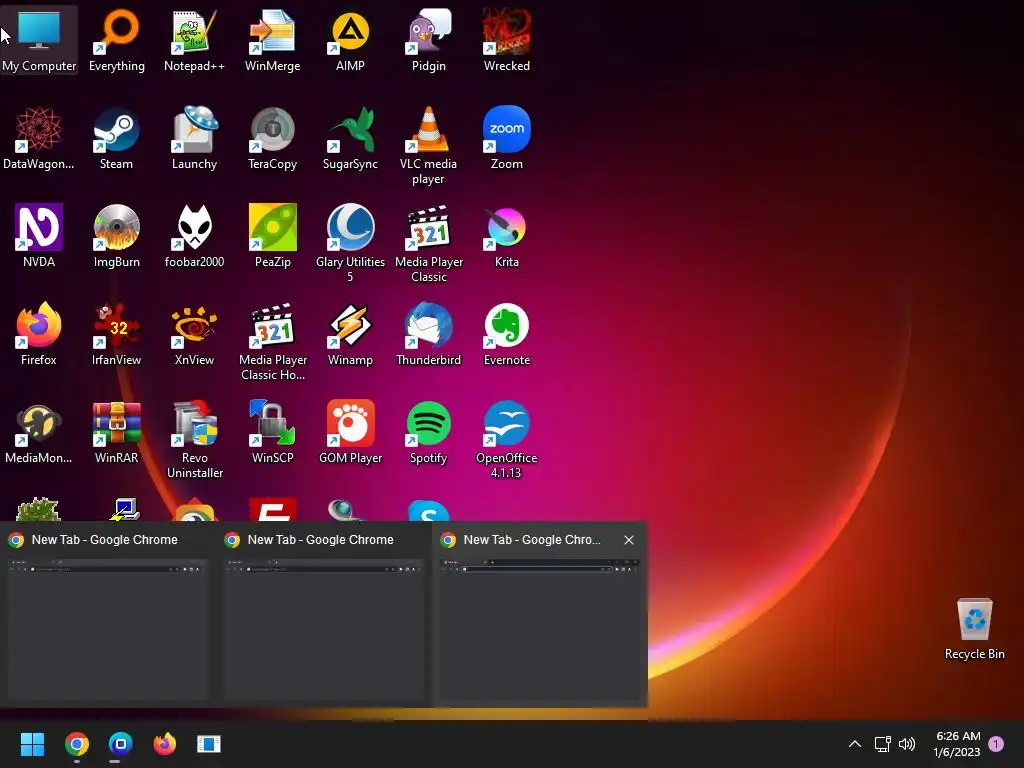Select the Recycle Bin
The width and height of the screenshot is (1024, 768).
coord(974,629)
